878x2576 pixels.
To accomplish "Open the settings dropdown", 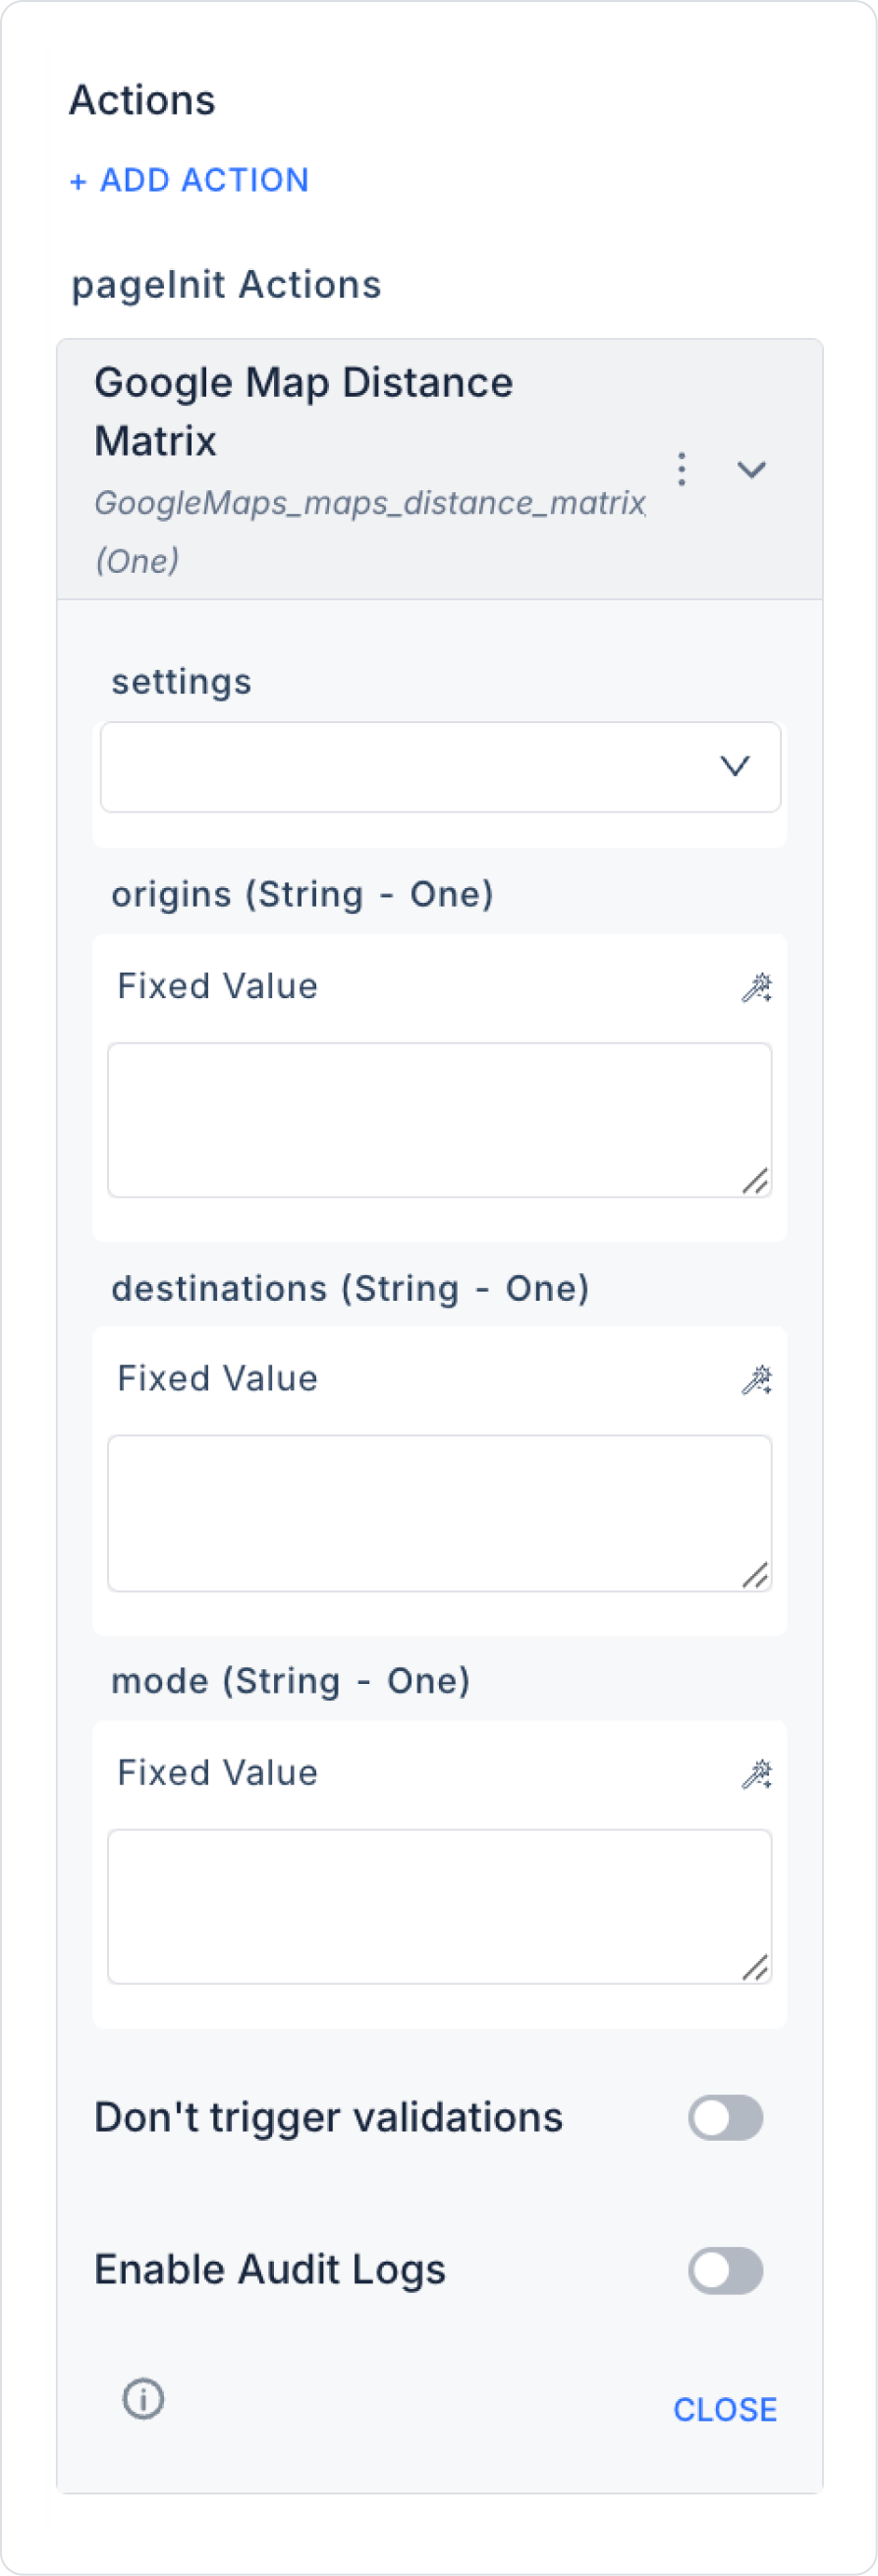I will (440, 767).
